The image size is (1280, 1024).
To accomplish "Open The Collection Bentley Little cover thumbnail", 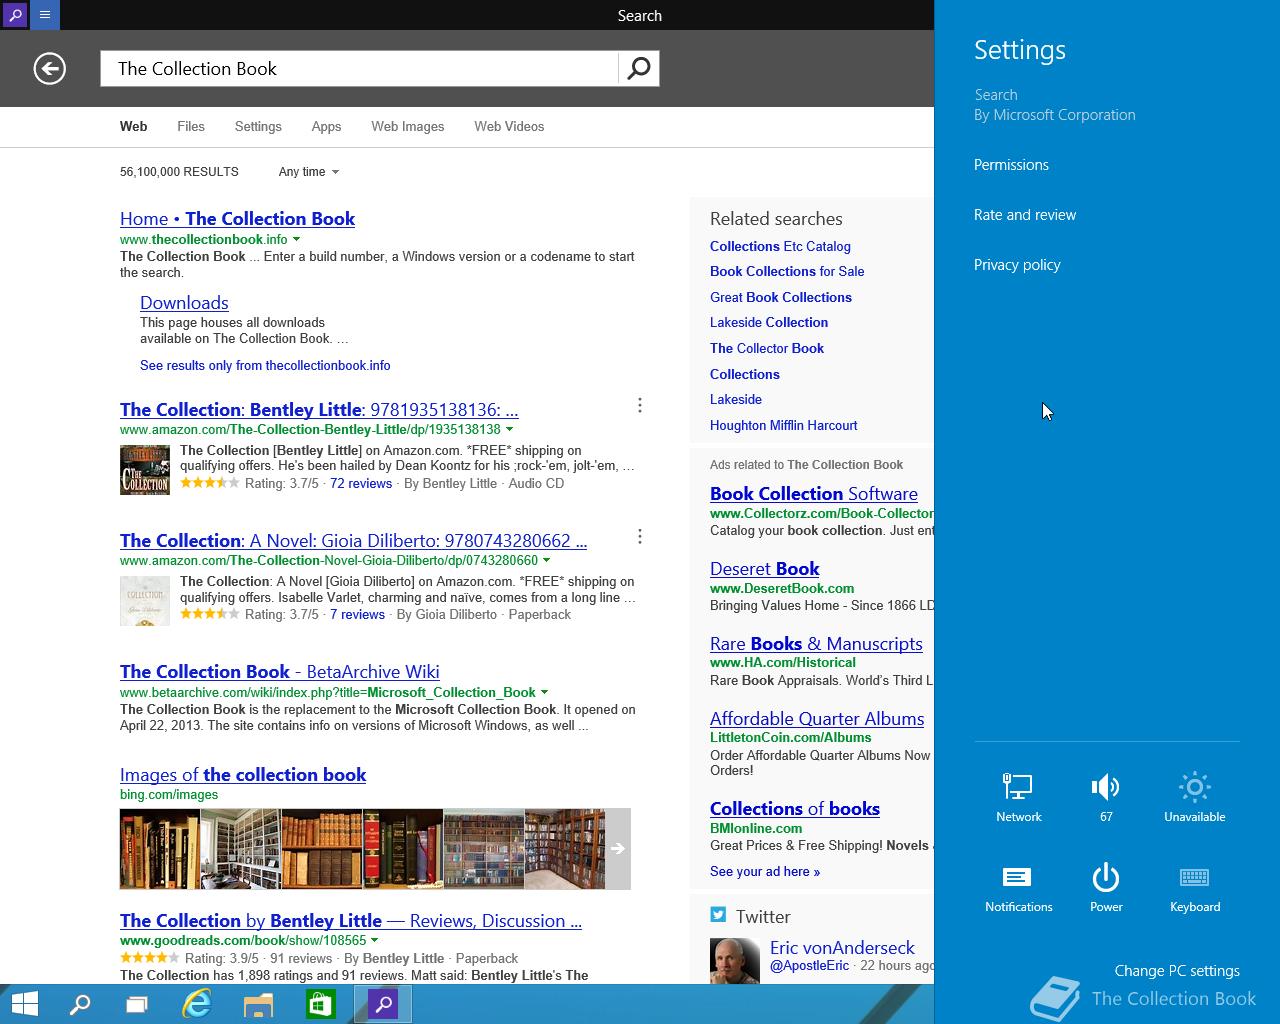I will point(145,470).
